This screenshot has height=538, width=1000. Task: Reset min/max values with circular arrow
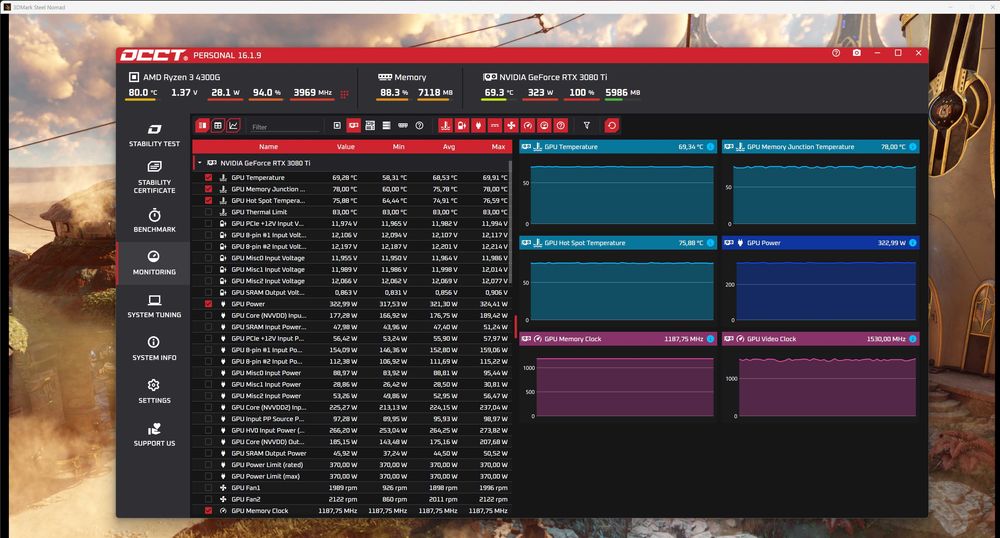point(612,126)
